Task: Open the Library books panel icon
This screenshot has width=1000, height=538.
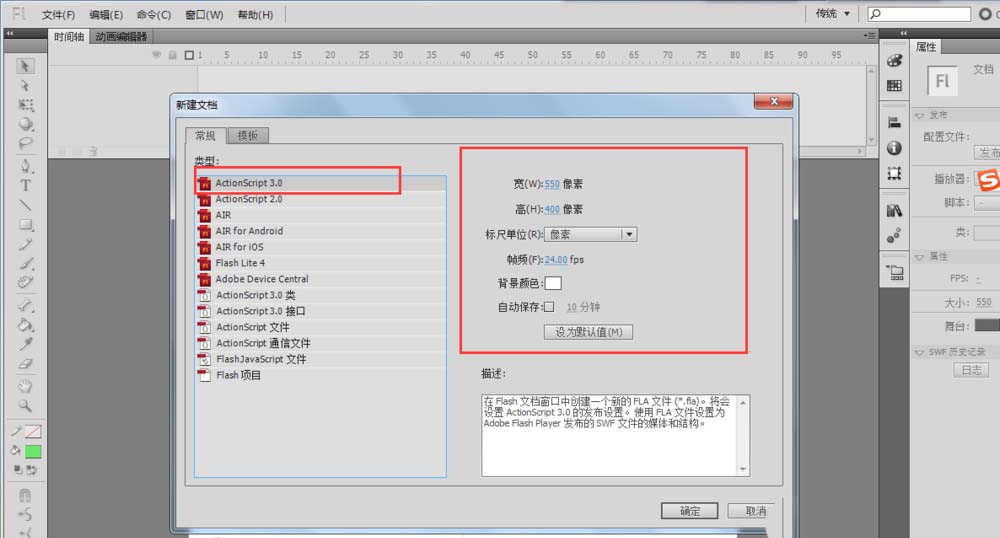Action: click(894, 210)
